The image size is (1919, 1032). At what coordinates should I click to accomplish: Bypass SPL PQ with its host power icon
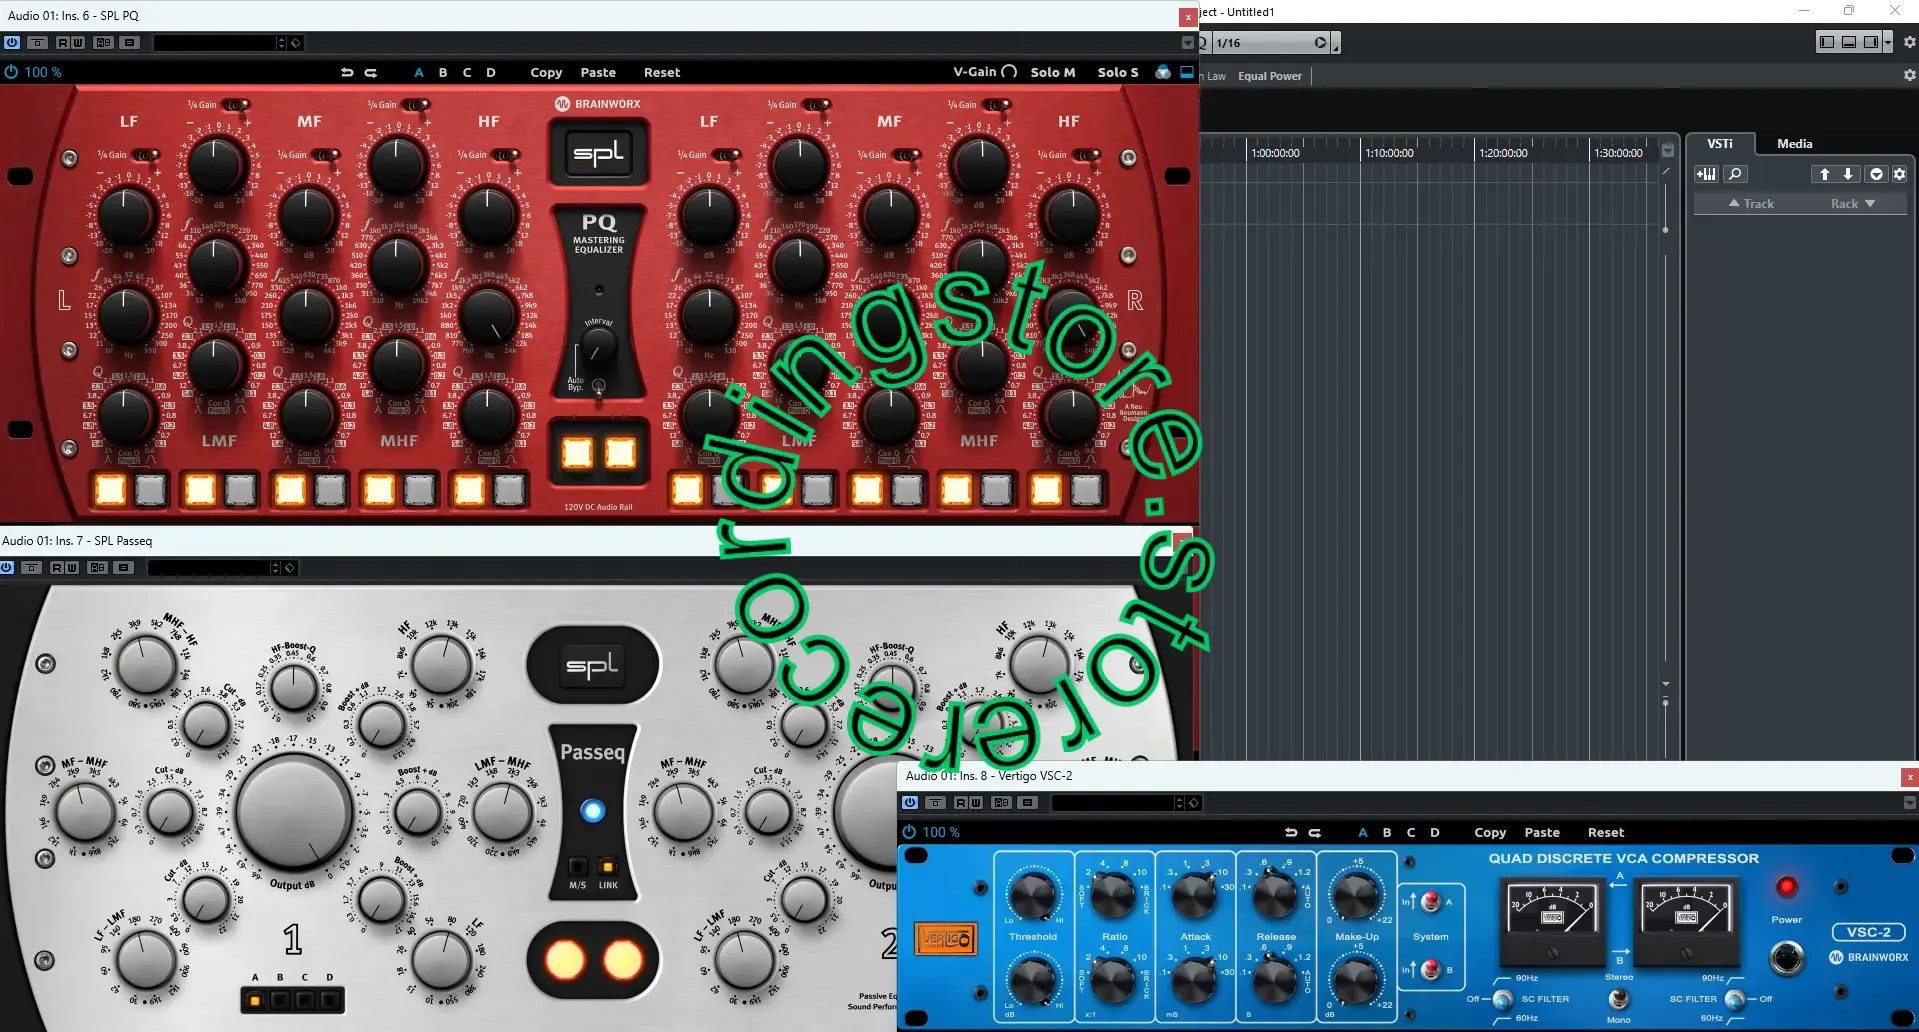point(12,43)
